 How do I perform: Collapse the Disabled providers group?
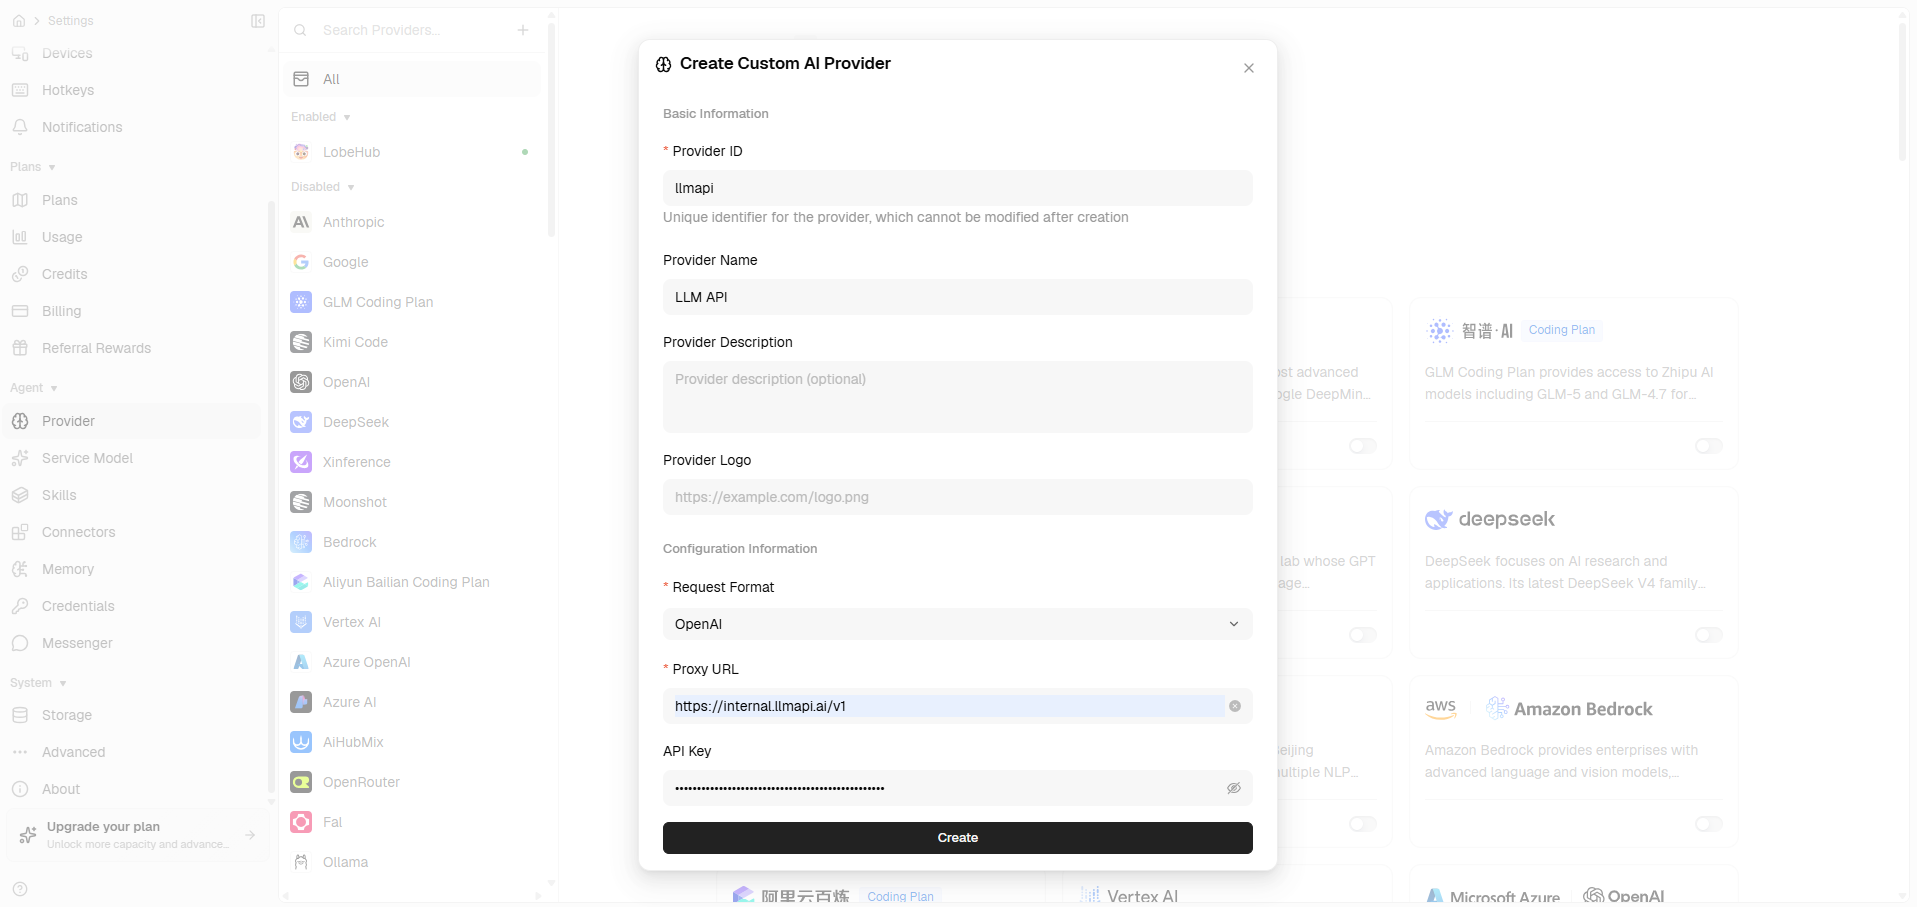pos(323,187)
